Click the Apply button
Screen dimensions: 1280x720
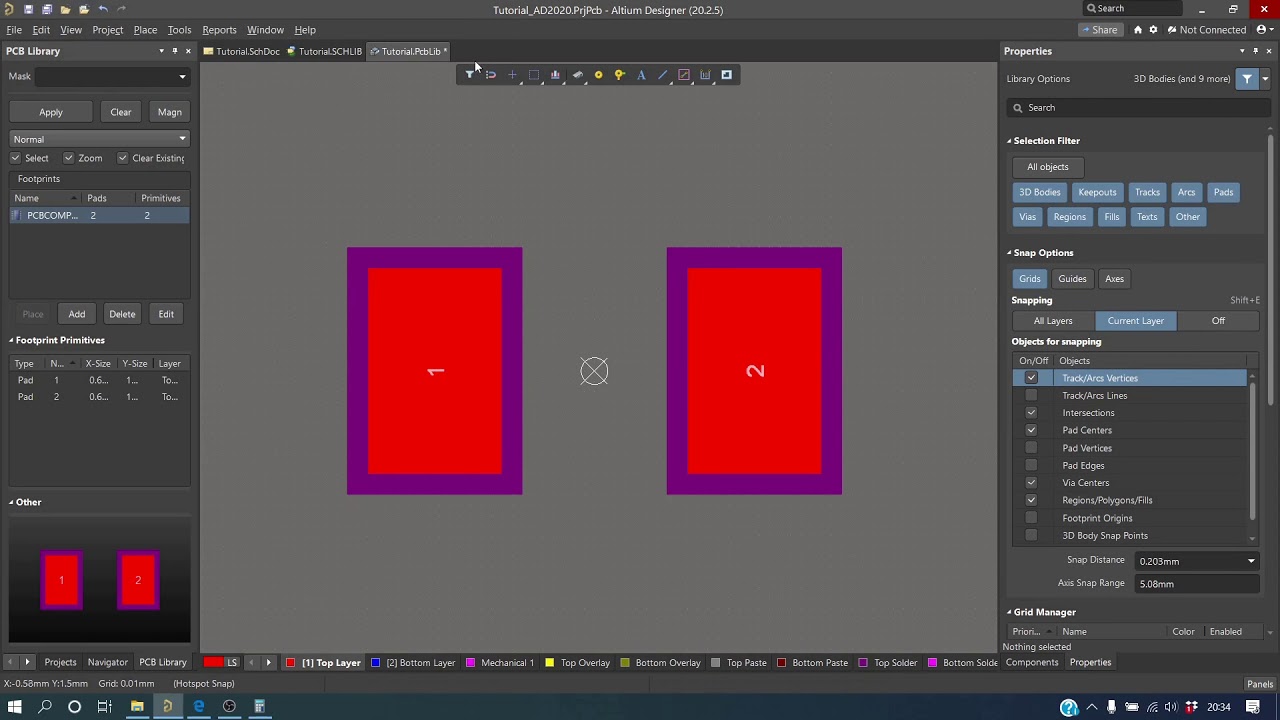[x=51, y=112]
